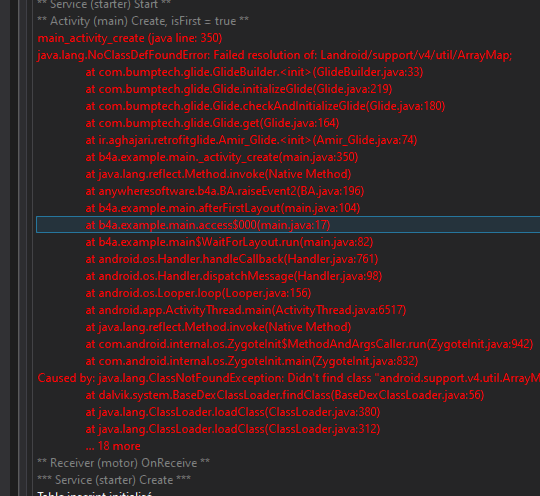Select the ZygoteInit$MethodAndArgsCaller.run line

[309, 344]
